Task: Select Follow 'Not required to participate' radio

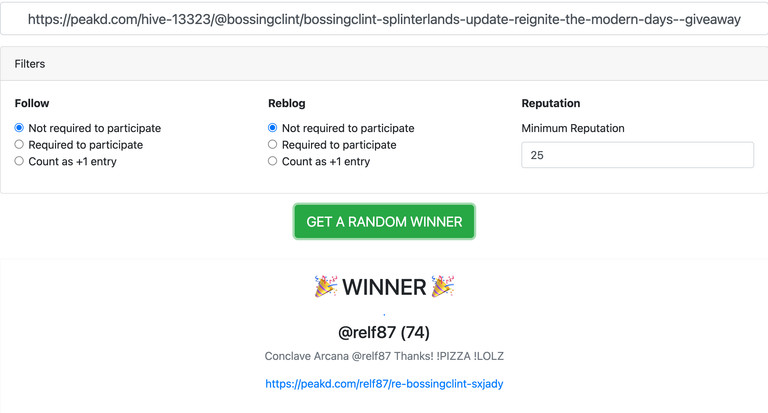Action: coord(19,128)
